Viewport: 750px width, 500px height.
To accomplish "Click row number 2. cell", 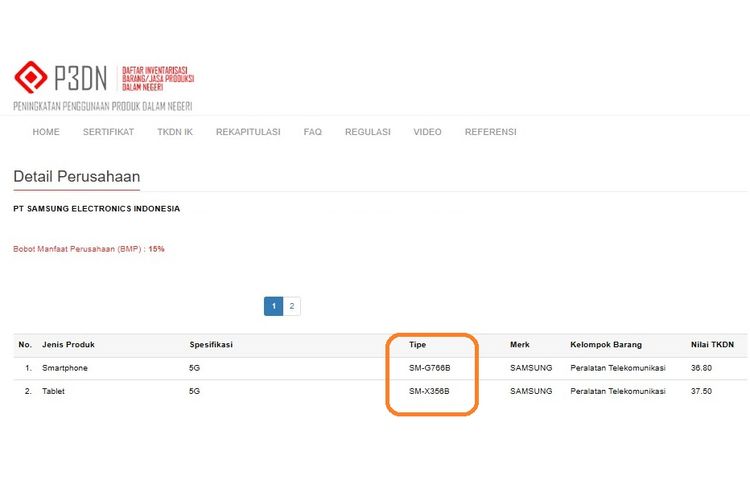I will pos(28,391).
